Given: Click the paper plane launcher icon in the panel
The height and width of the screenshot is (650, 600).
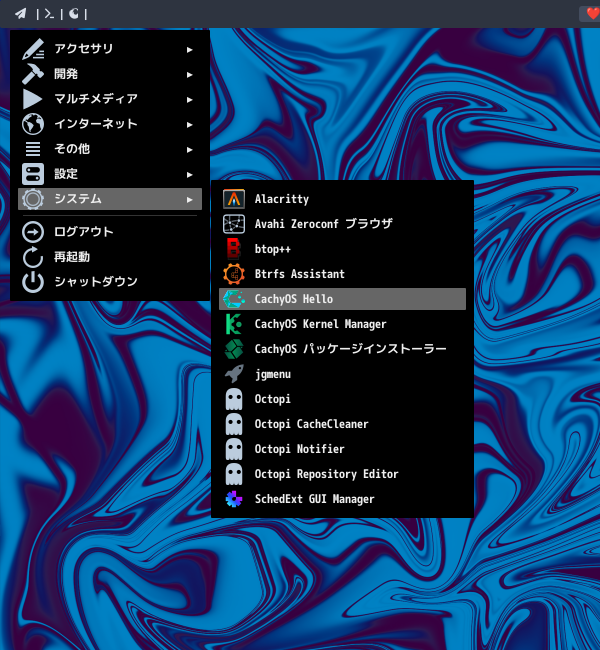Looking at the screenshot, I should [20, 14].
